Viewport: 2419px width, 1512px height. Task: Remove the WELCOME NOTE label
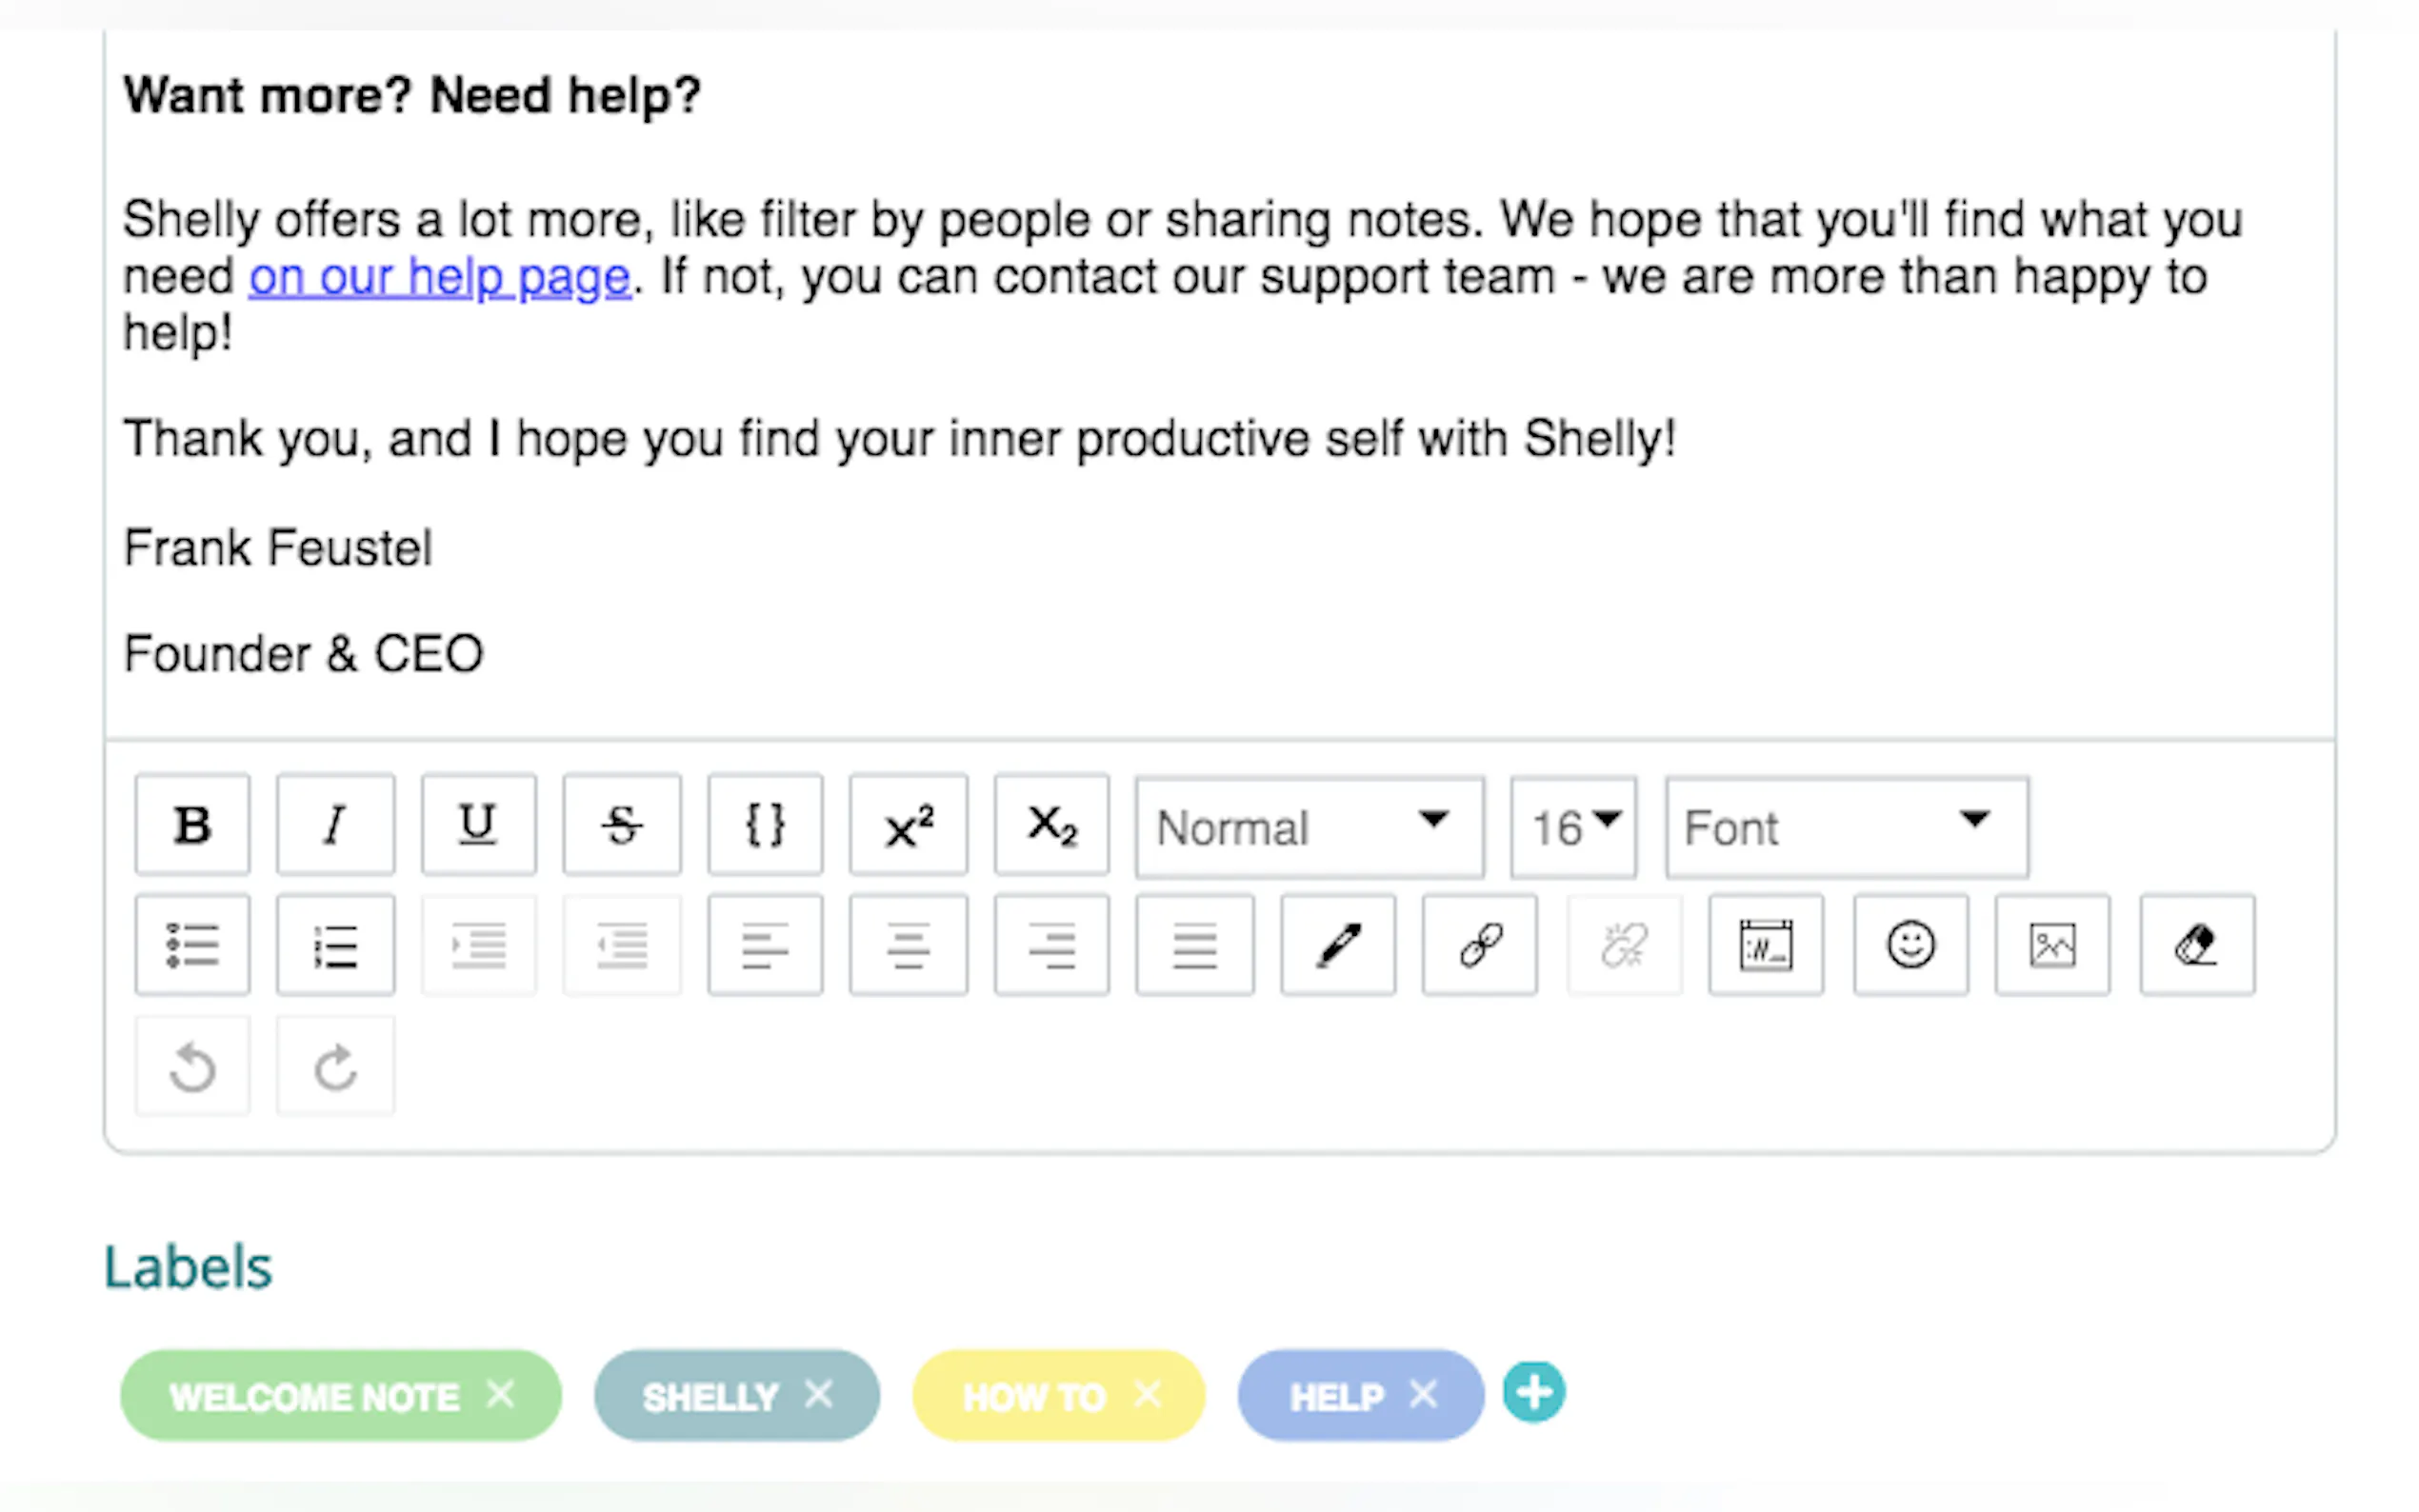[500, 1393]
